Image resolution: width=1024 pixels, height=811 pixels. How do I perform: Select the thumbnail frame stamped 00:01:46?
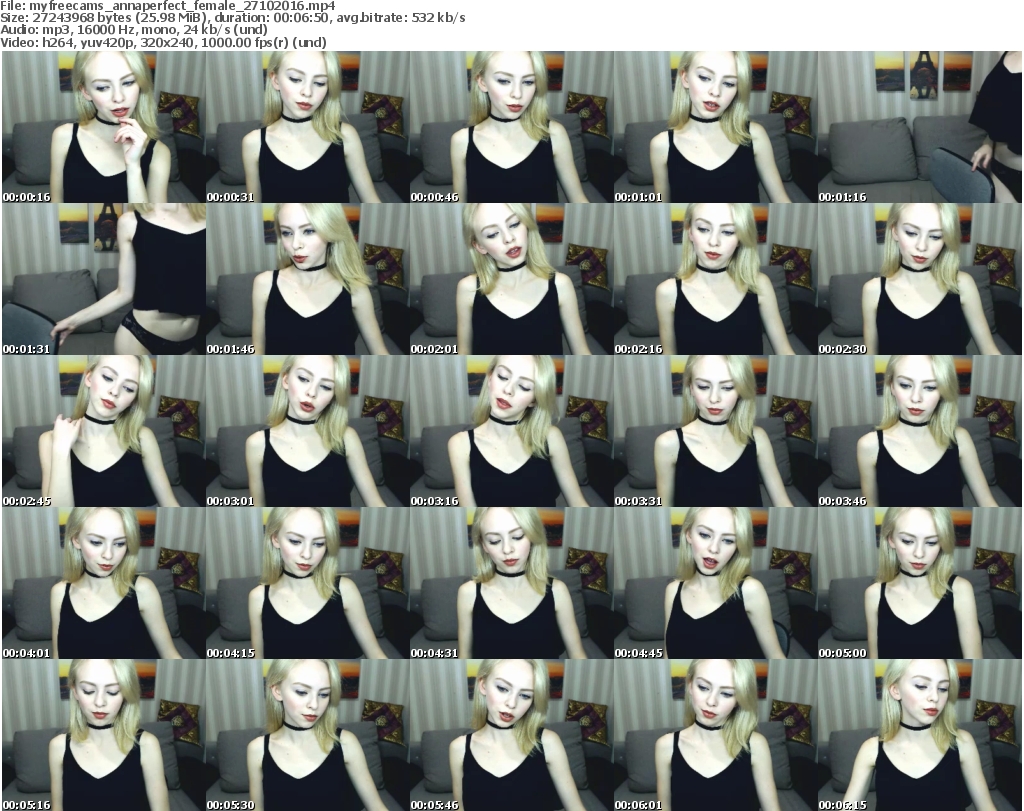308,279
